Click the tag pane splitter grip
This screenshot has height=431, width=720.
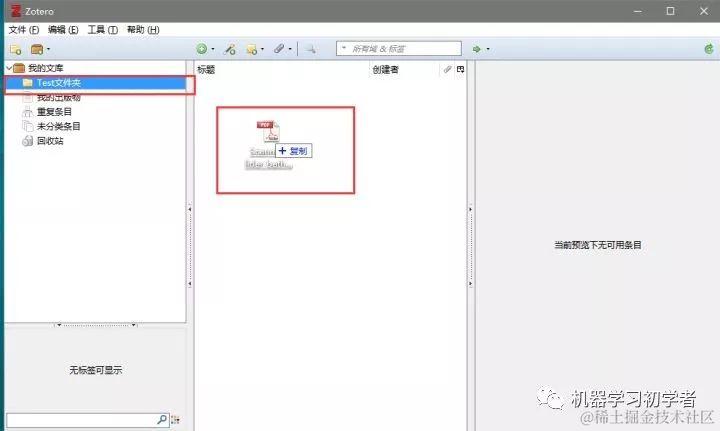pos(96,325)
